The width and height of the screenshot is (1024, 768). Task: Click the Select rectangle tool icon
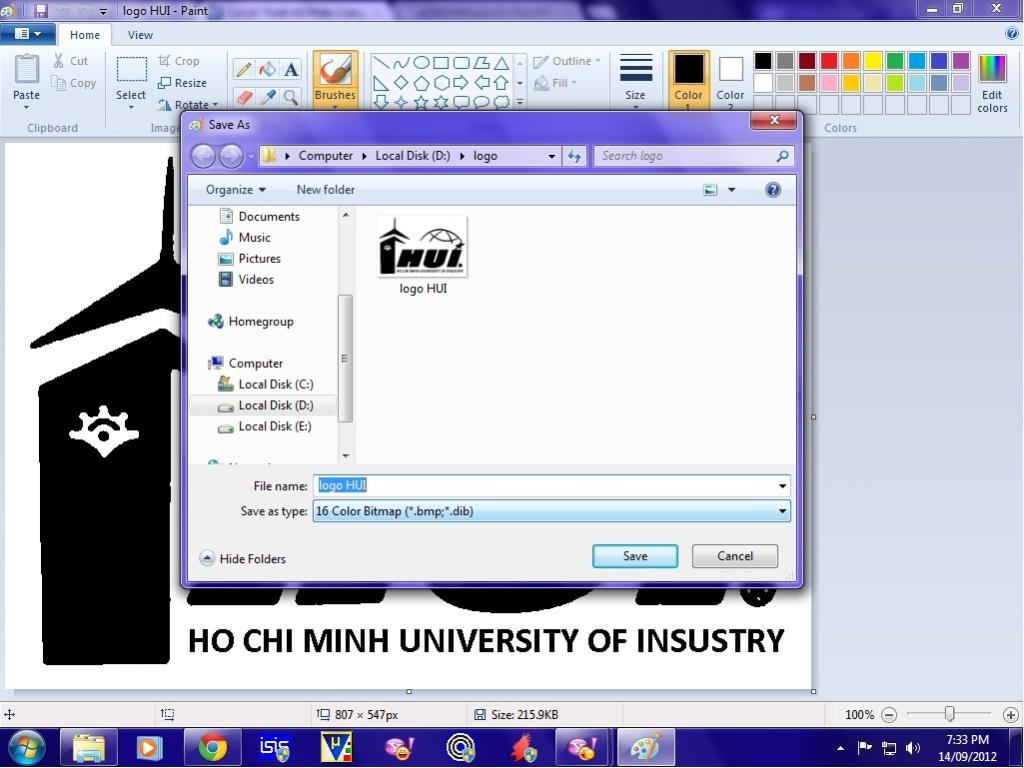(x=131, y=70)
